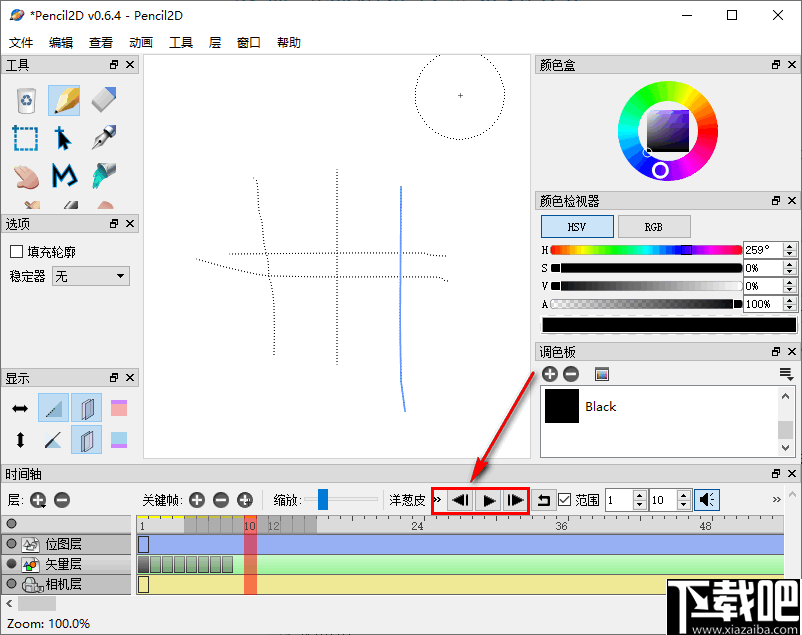Image resolution: width=802 pixels, height=635 pixels.
Task: Open the 动画 animation menu
Action: click(x=140, y=42)
